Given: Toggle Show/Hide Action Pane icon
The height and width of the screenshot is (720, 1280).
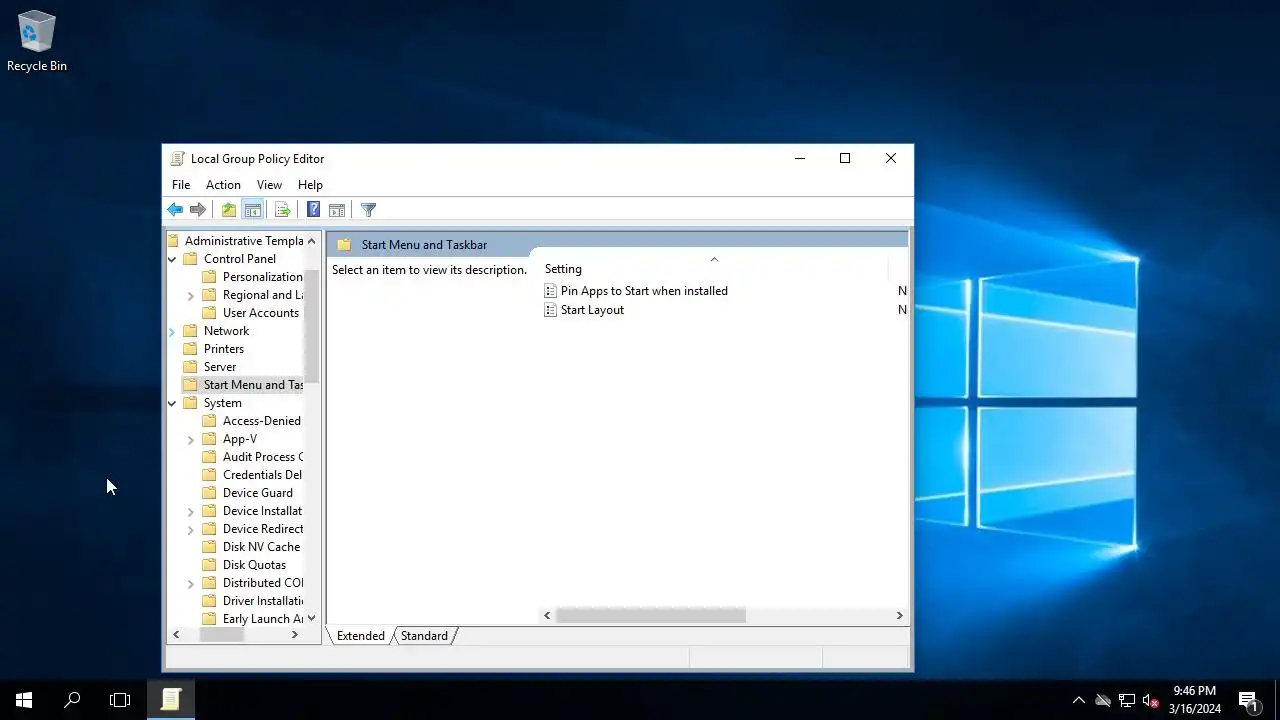Looking at the screenshot, I should tap(337, 210).
